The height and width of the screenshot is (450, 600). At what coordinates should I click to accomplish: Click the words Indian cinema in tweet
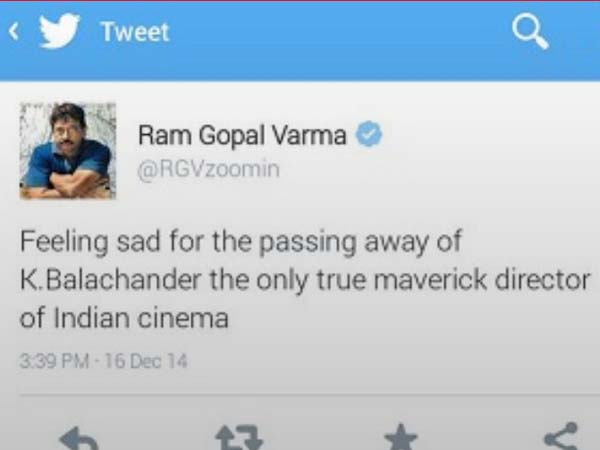tap(141, 318)
